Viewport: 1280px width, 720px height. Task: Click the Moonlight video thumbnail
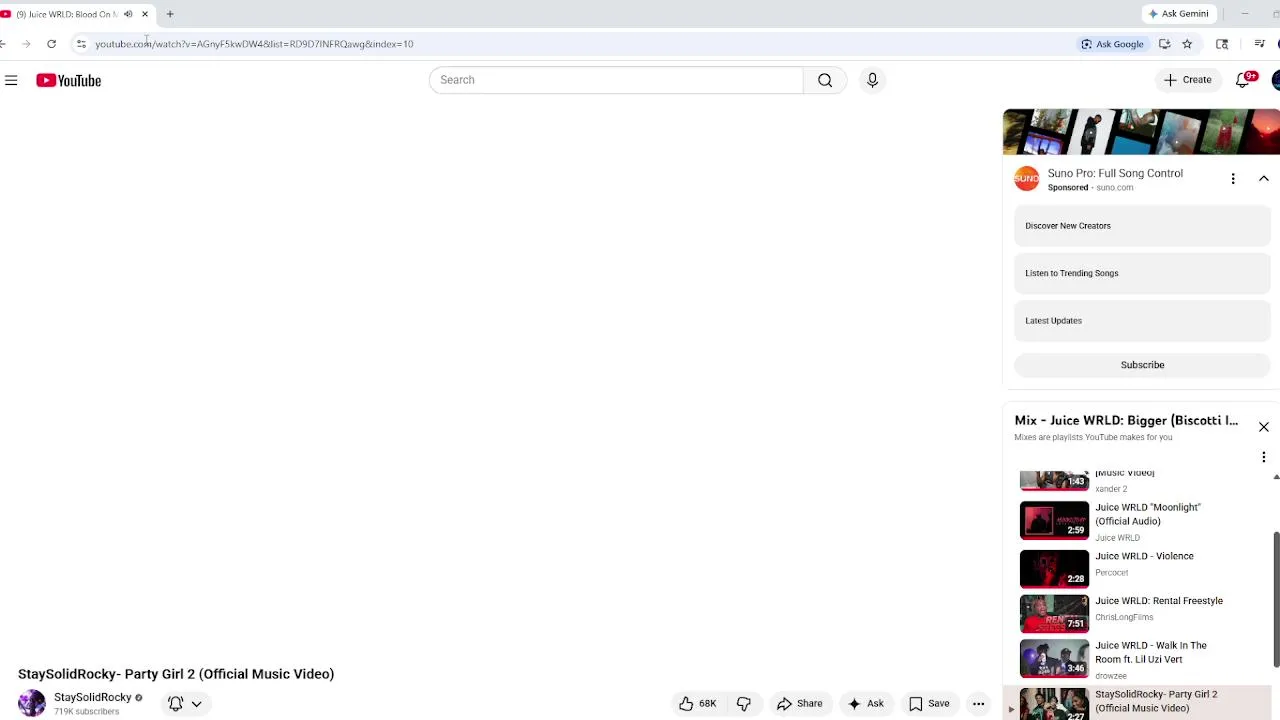(x=1054, y=521)
